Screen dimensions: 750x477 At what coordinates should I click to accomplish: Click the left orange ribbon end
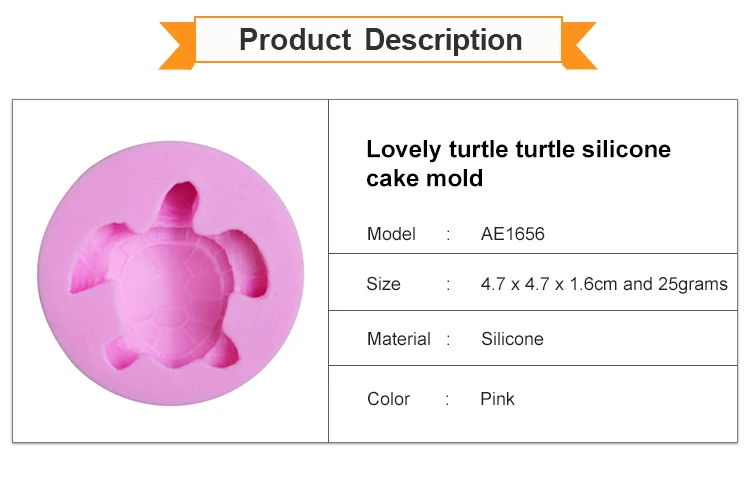click(x=177, y=45)
